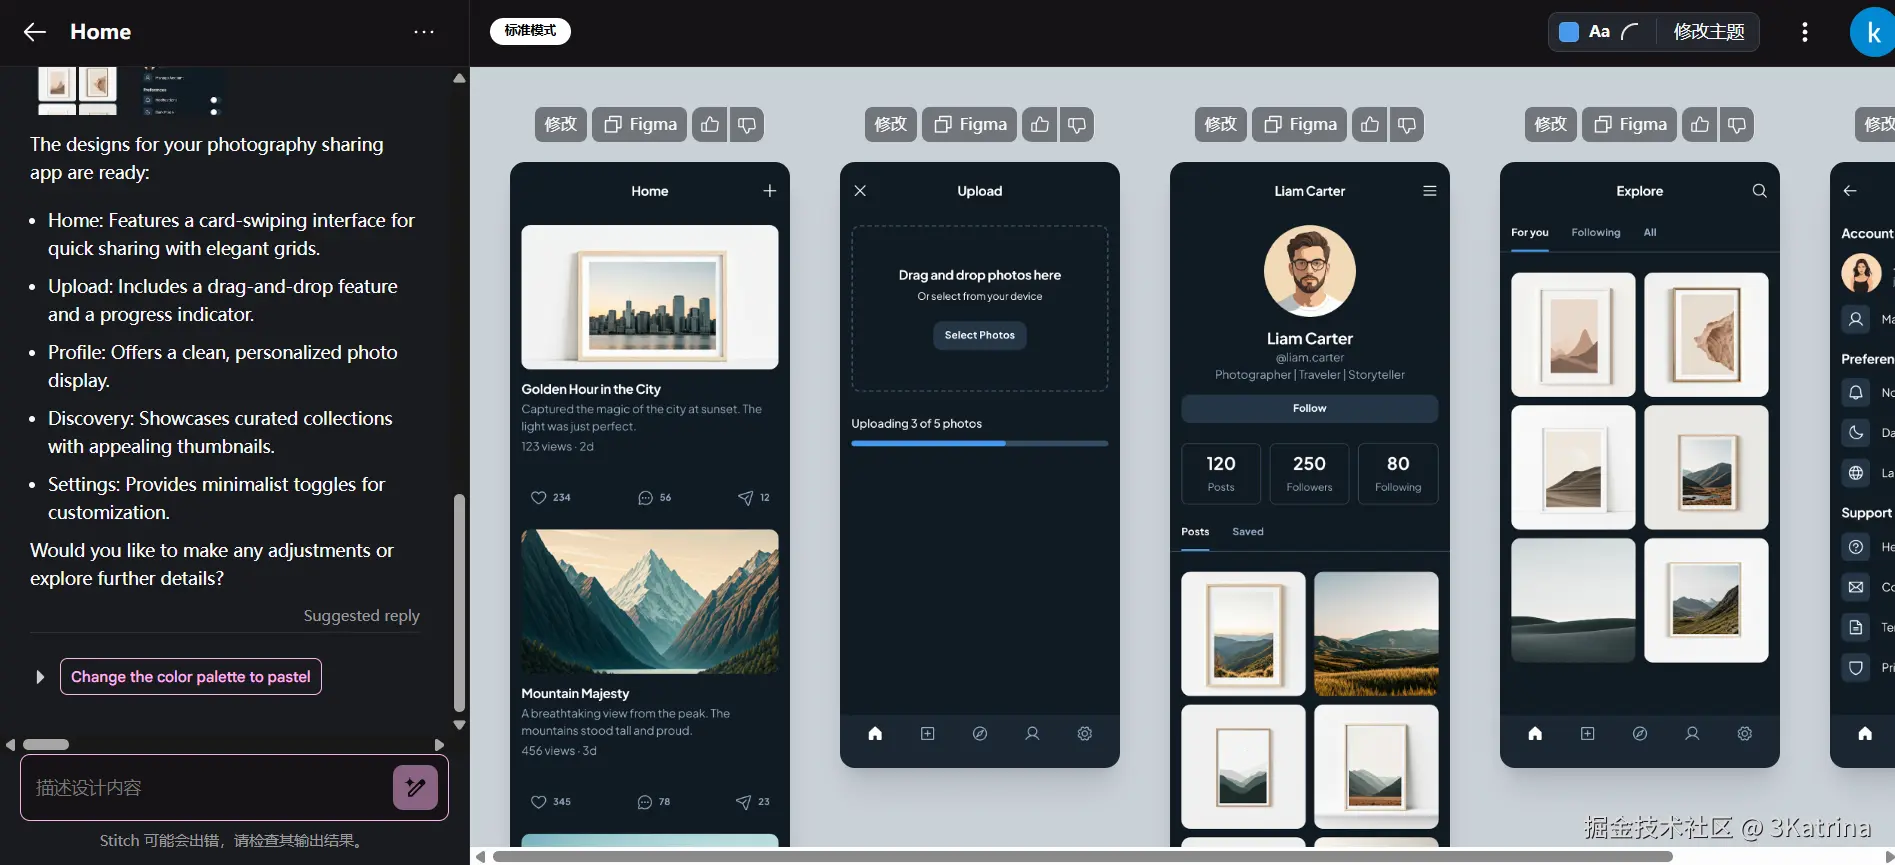Click comment icon on Golden Hour post

click(x=645, y=497)
